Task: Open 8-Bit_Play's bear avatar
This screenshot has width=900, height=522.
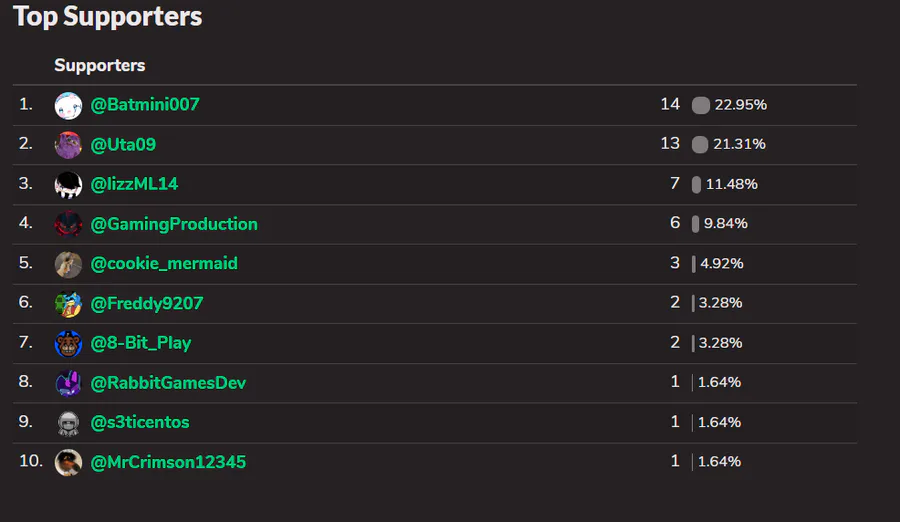Action: click(x=68, y=343)
